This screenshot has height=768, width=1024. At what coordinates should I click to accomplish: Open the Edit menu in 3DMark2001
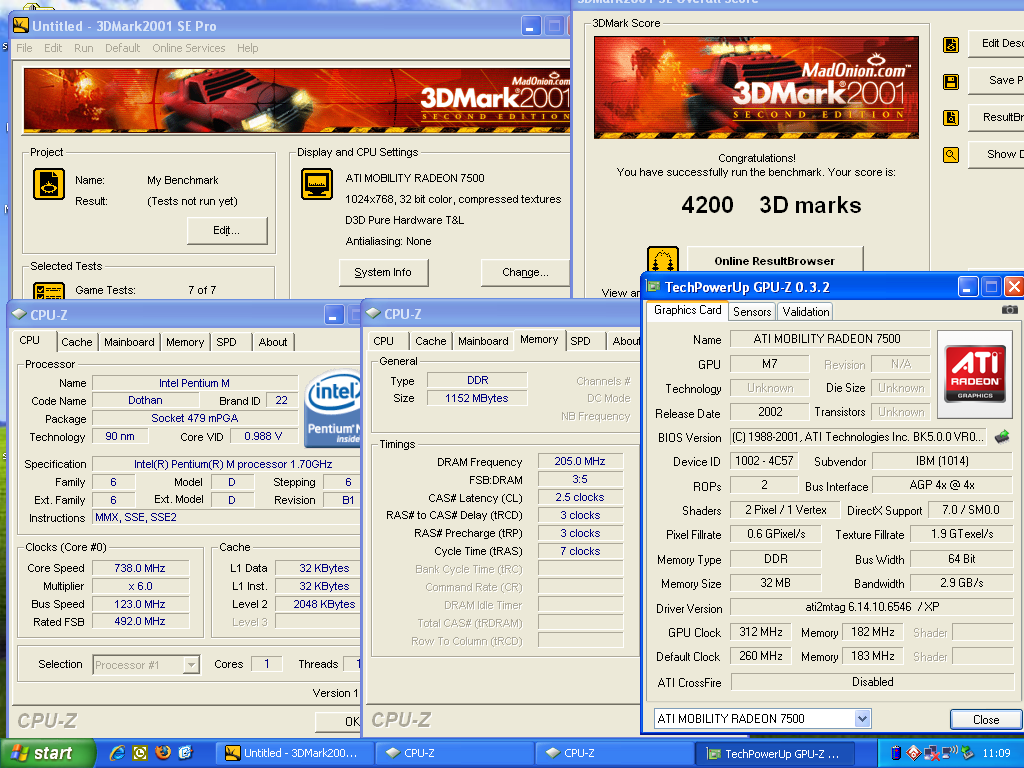53,48
